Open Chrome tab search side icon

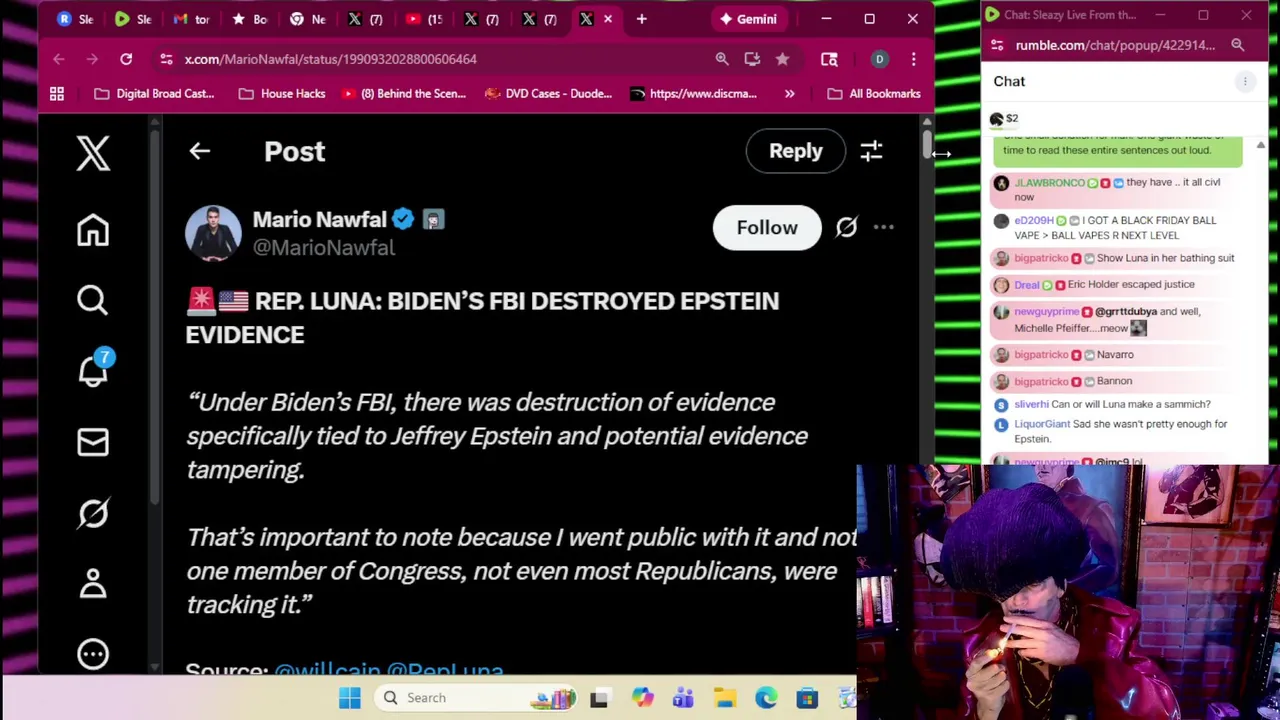[x=829, y=59]
